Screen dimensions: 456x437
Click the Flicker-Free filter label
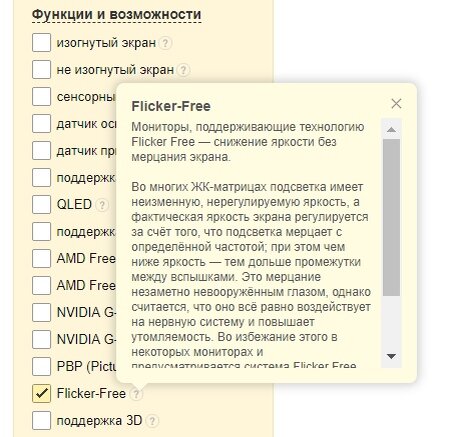91,394
